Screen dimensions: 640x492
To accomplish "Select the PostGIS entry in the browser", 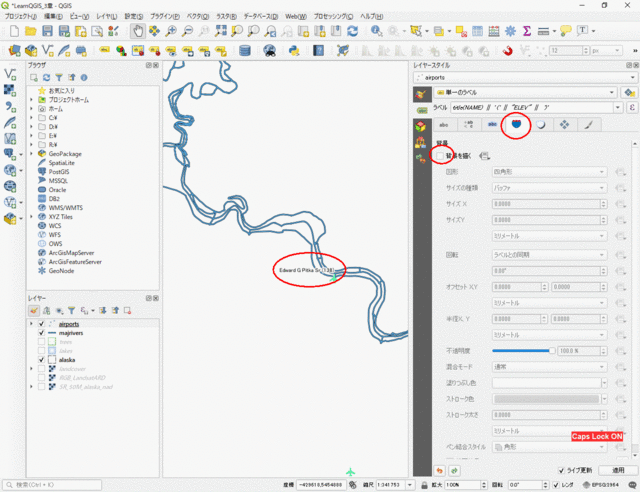I will (x=59, y=172).
